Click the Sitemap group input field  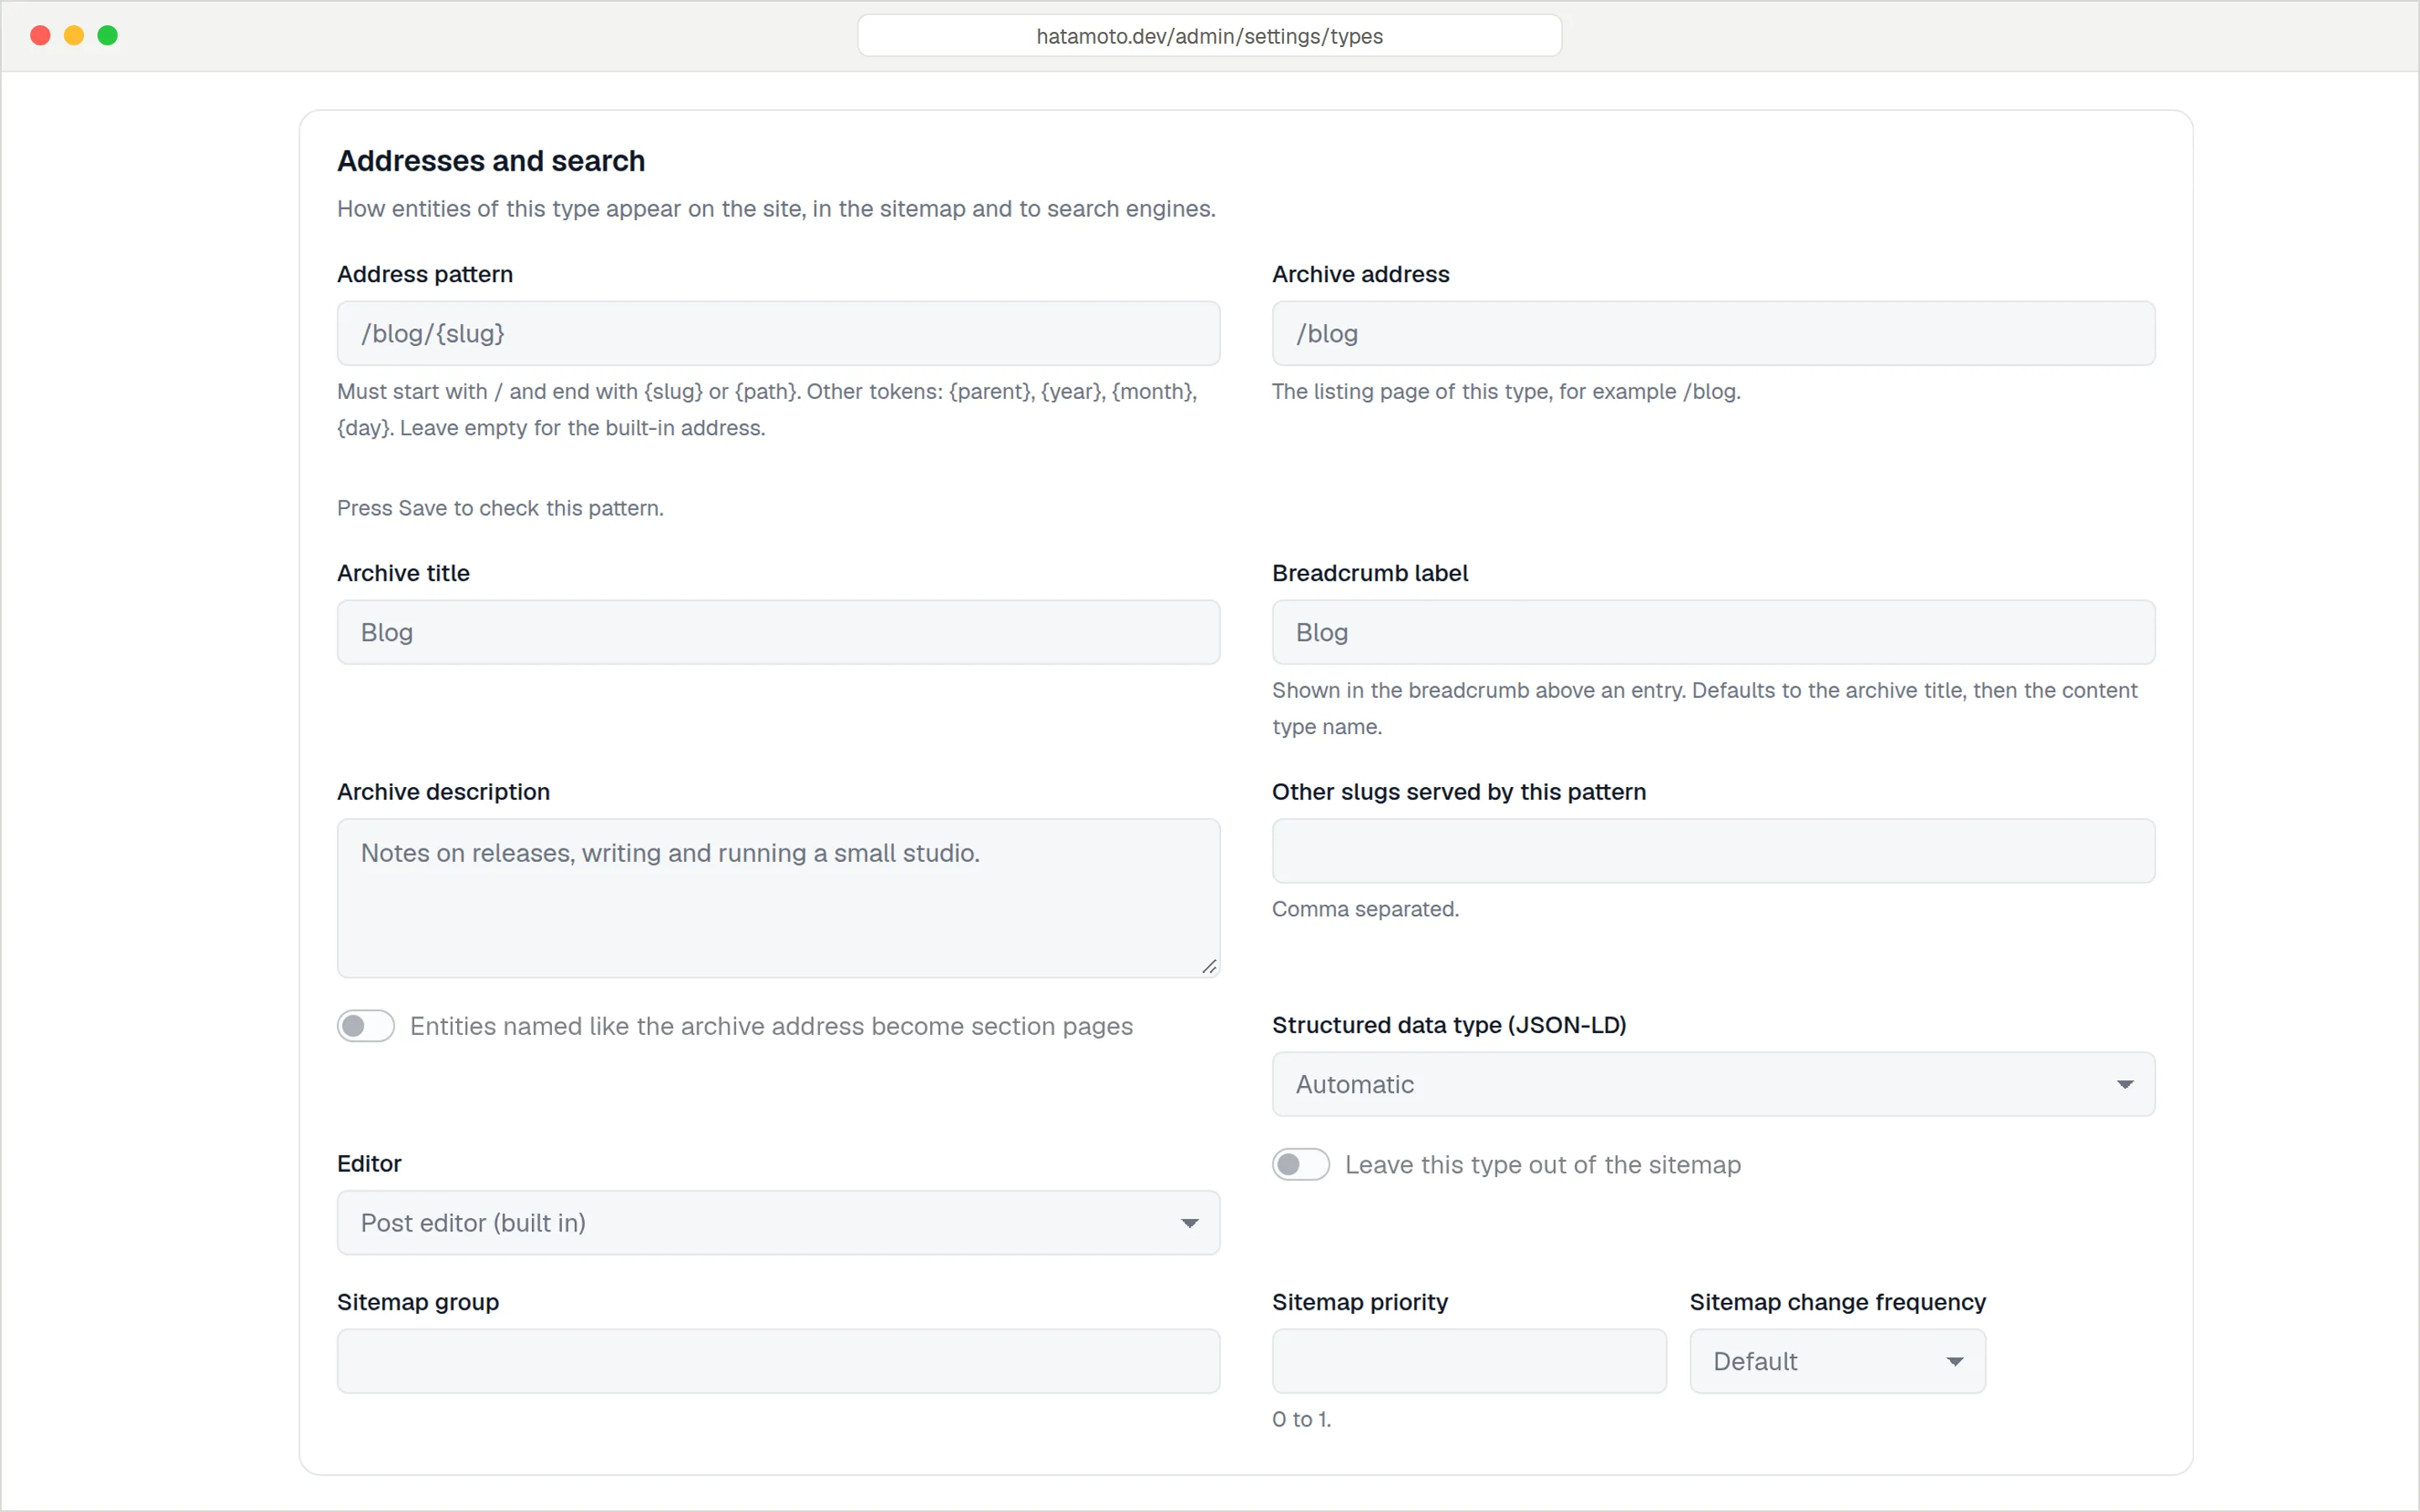[778, 1360]
